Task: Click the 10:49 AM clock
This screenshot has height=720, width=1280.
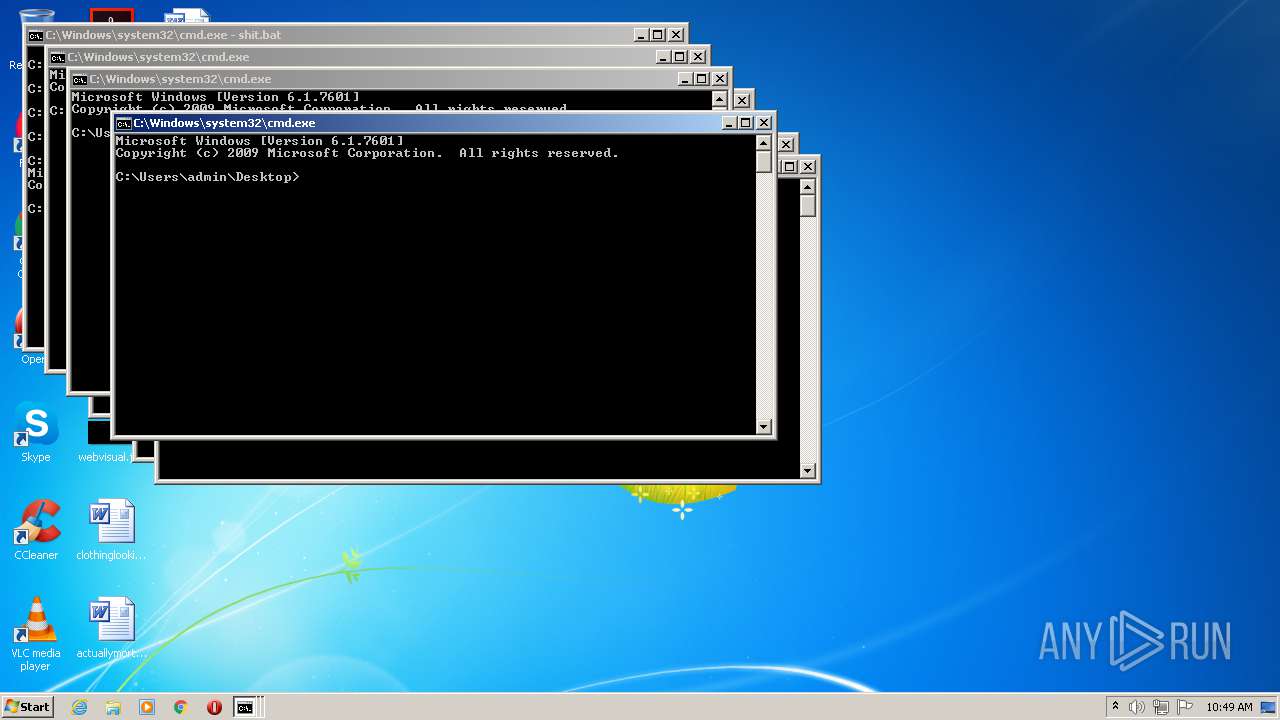Action: (x=1229, y=707)
